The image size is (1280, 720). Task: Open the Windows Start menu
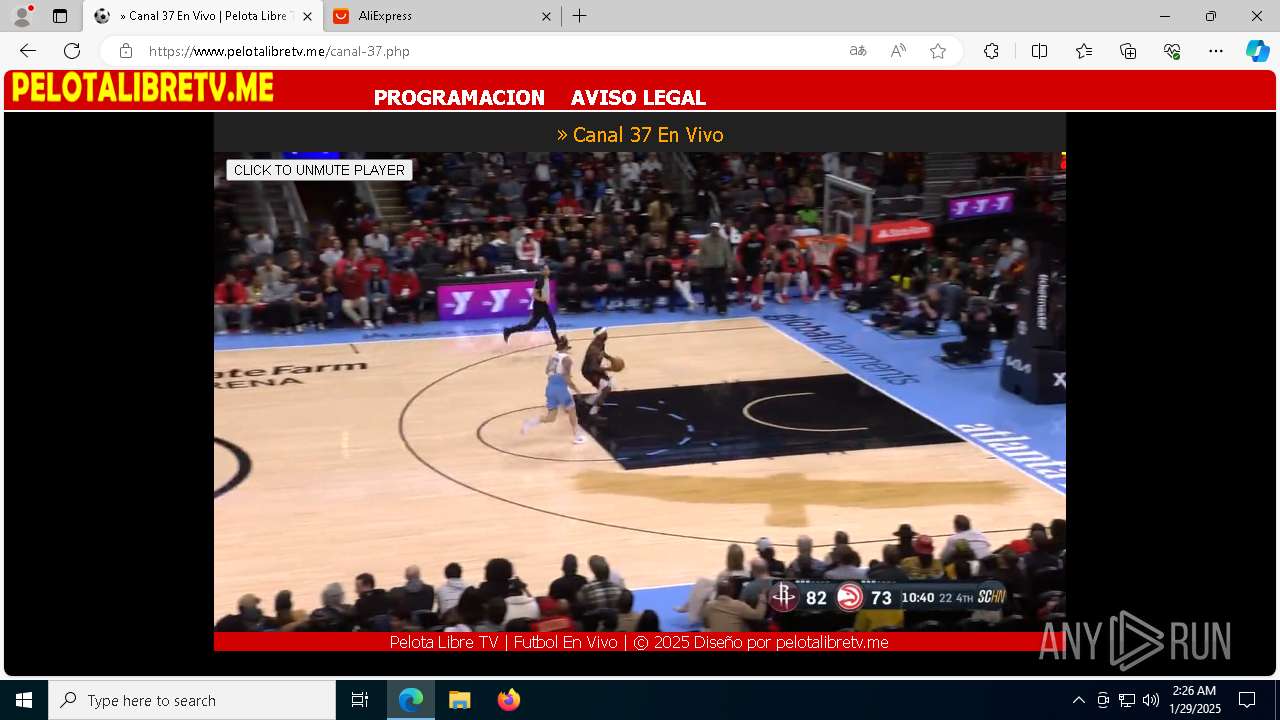(x=24, y=700)
